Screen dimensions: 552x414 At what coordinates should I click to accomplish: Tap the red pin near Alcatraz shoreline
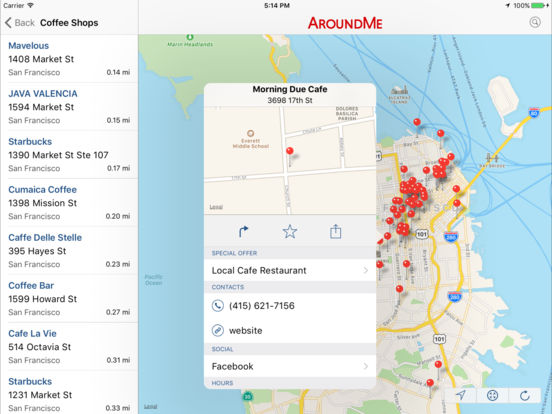pyautogui.click(x=417, y=123)
